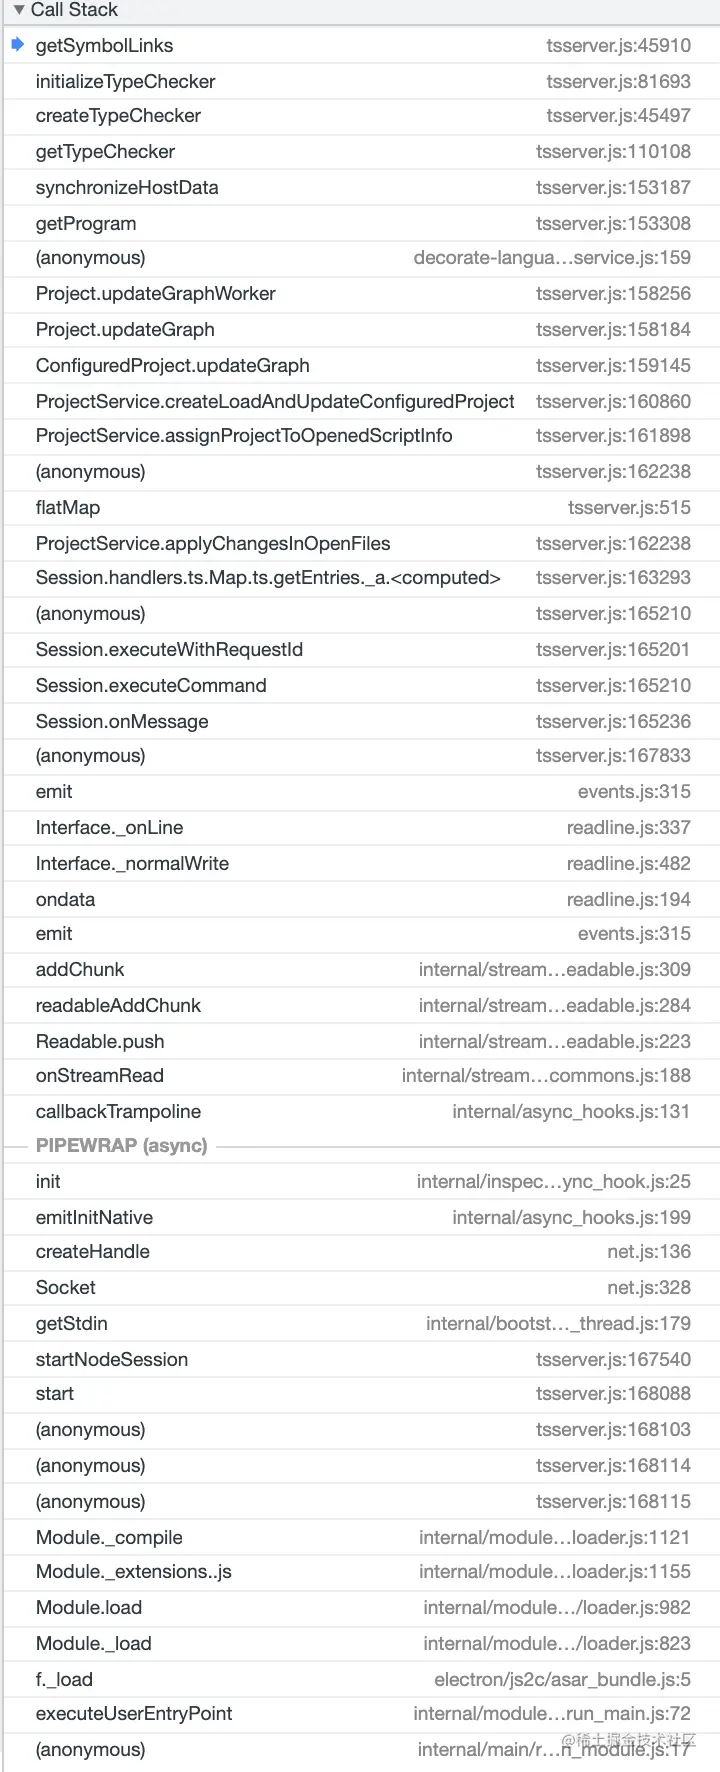Select the getTypeChecker stack frame

coord(105,152)
